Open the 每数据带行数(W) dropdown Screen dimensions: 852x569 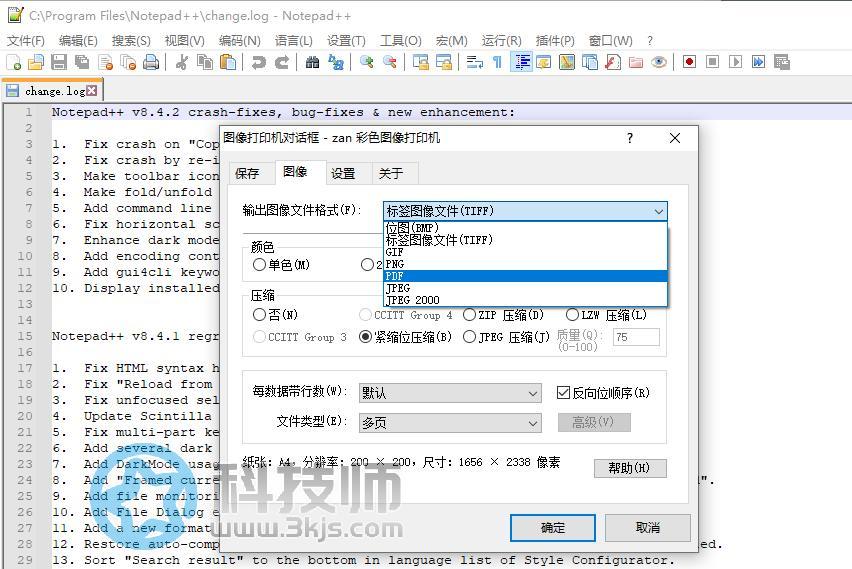point(450,393)
